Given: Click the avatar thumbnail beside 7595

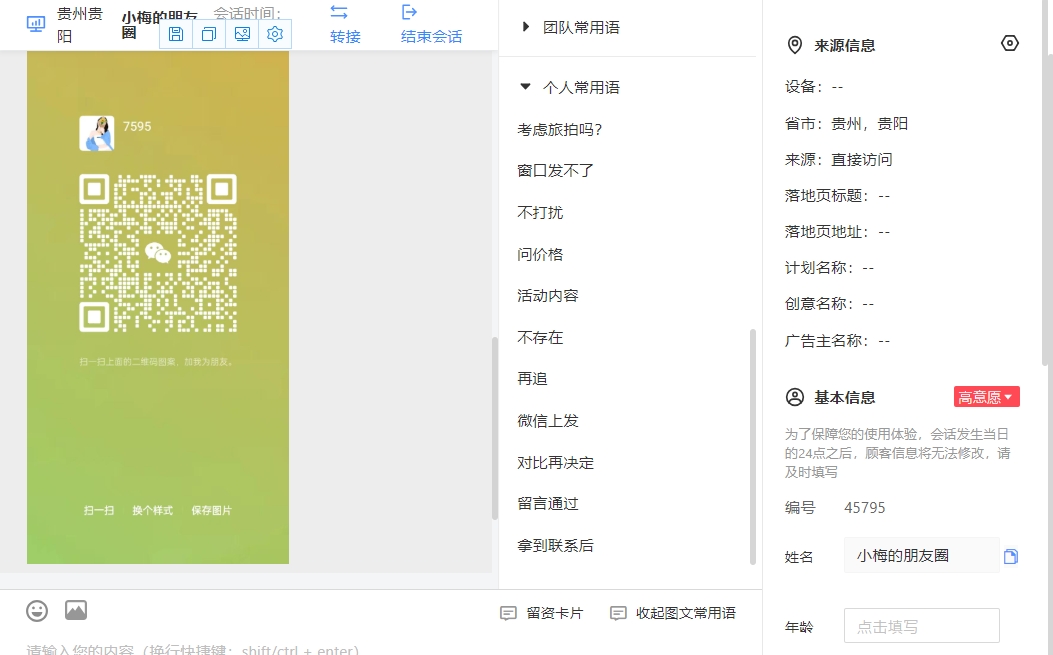Looking at the screenshot, I should click(97, 133).
